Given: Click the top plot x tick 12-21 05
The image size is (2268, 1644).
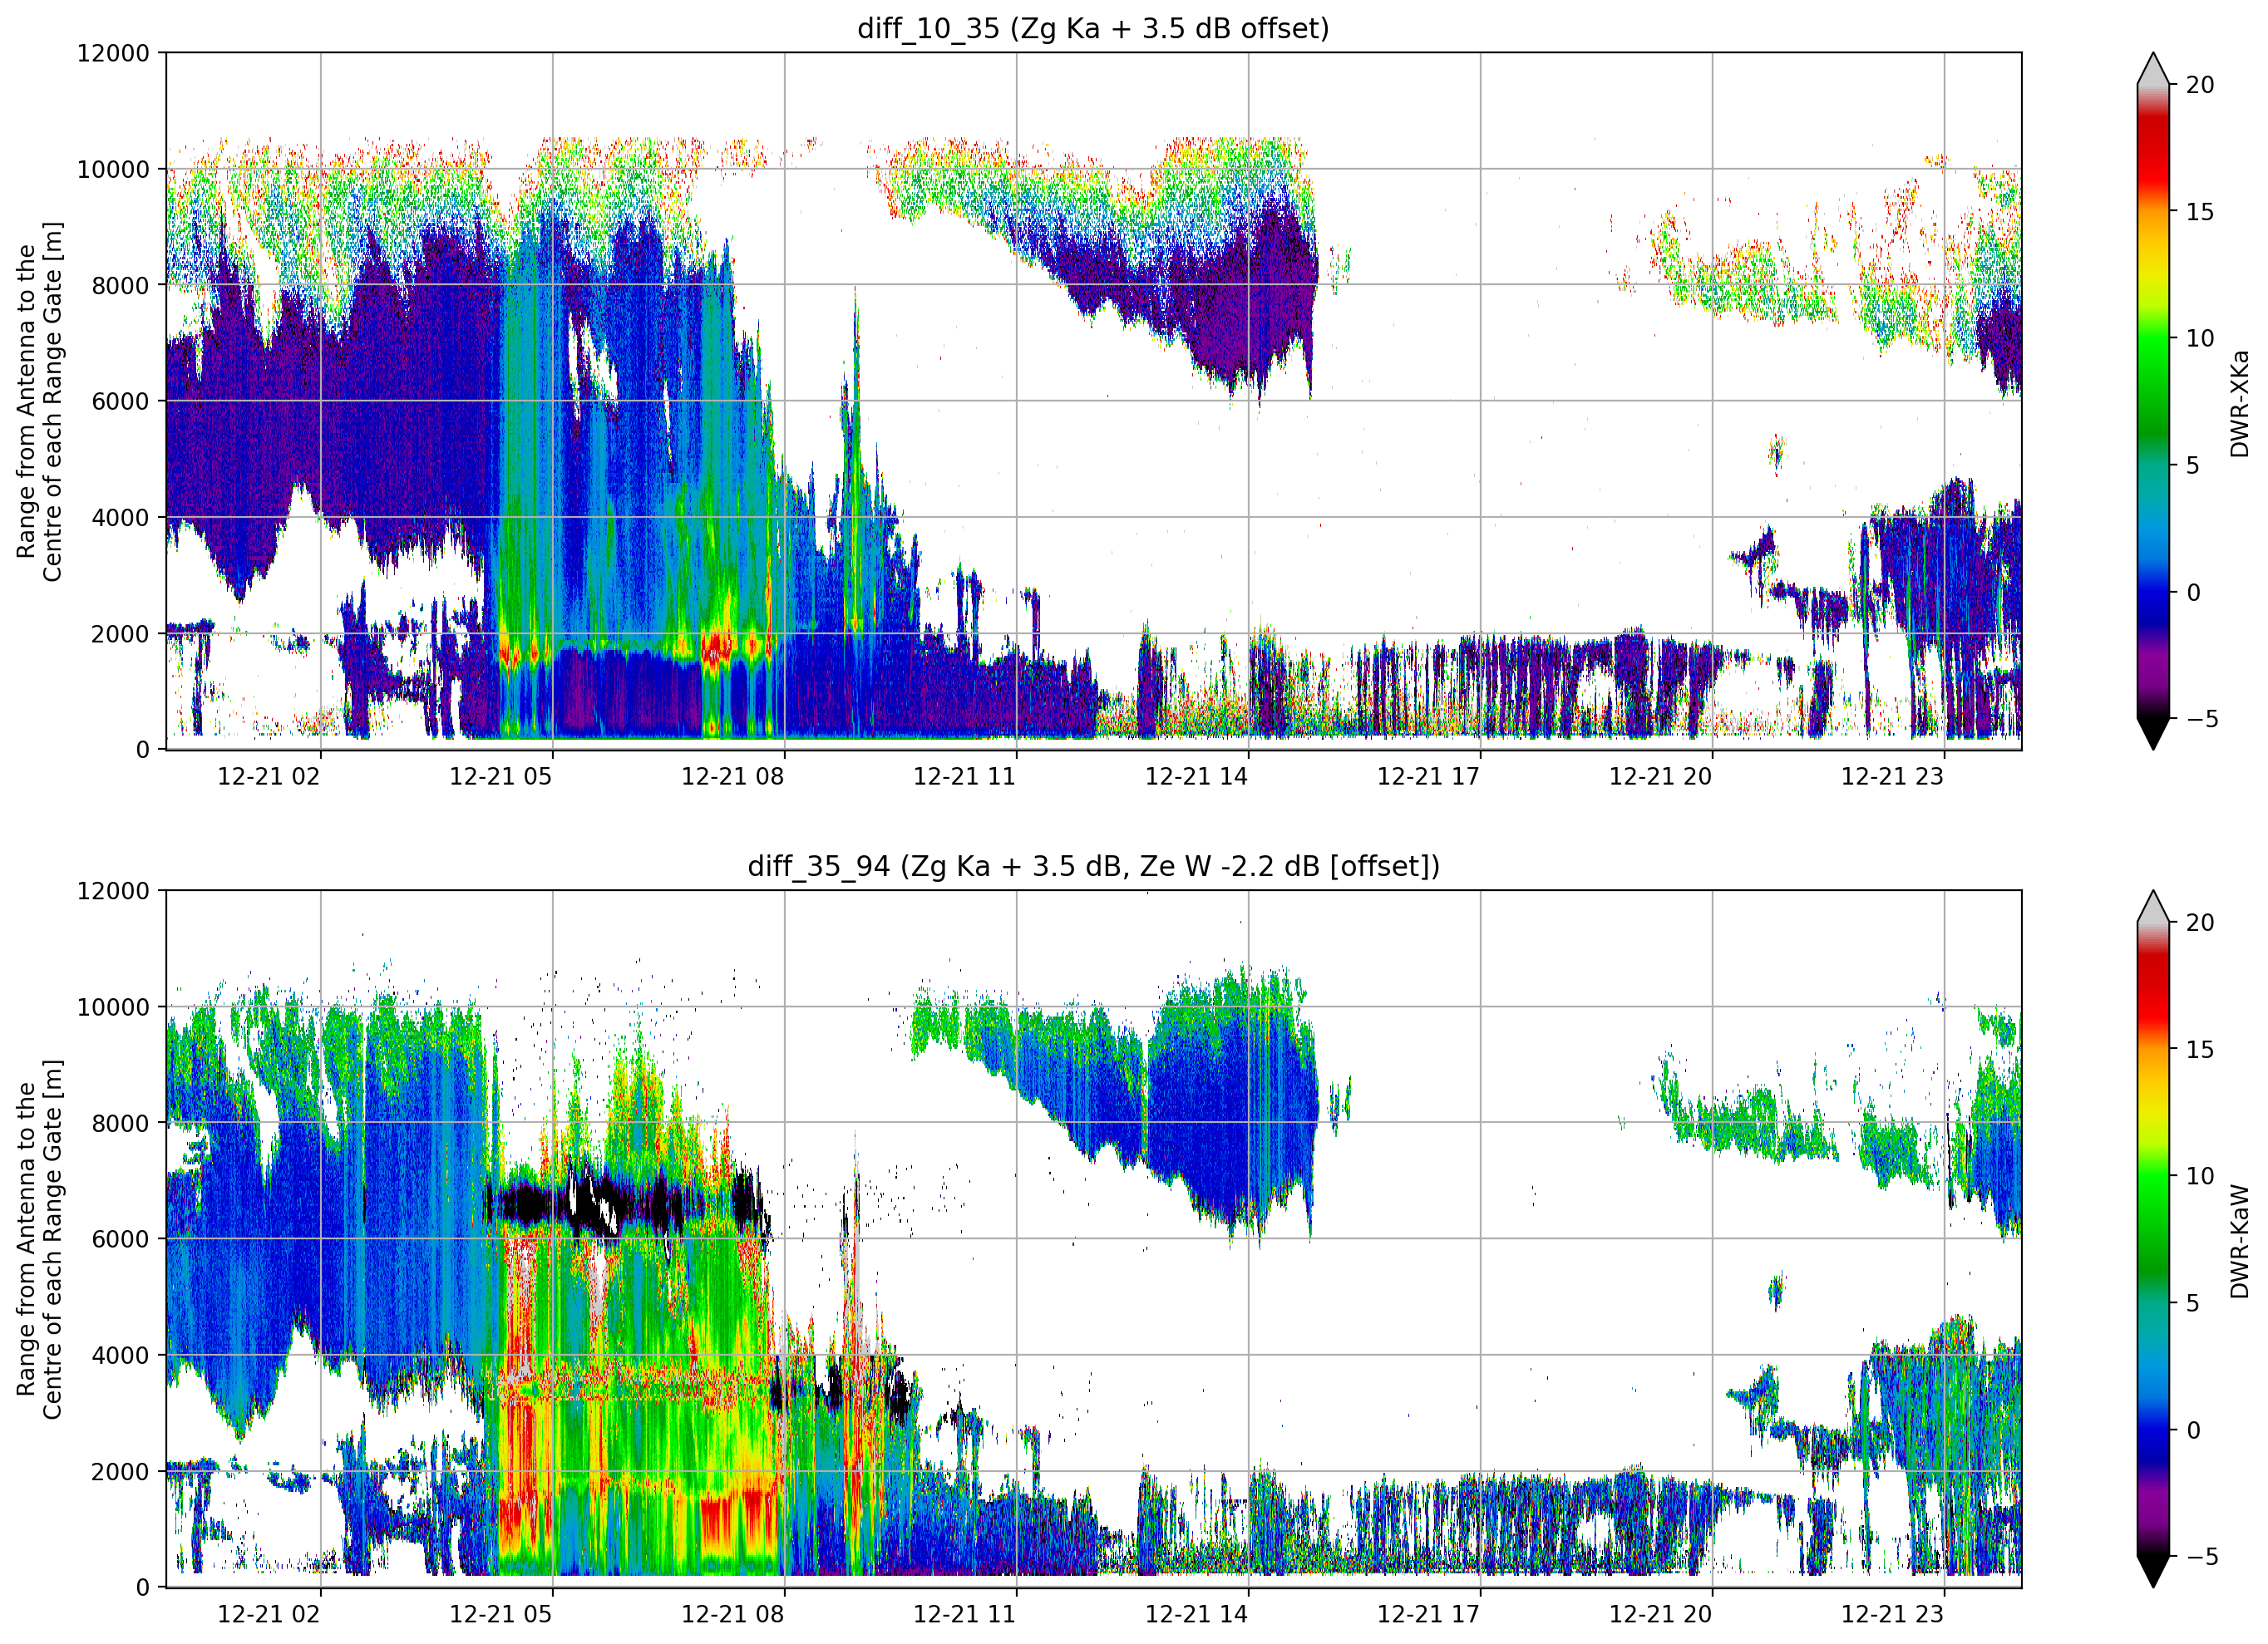Looking at the screenshot, I should [x=501, y=777].
